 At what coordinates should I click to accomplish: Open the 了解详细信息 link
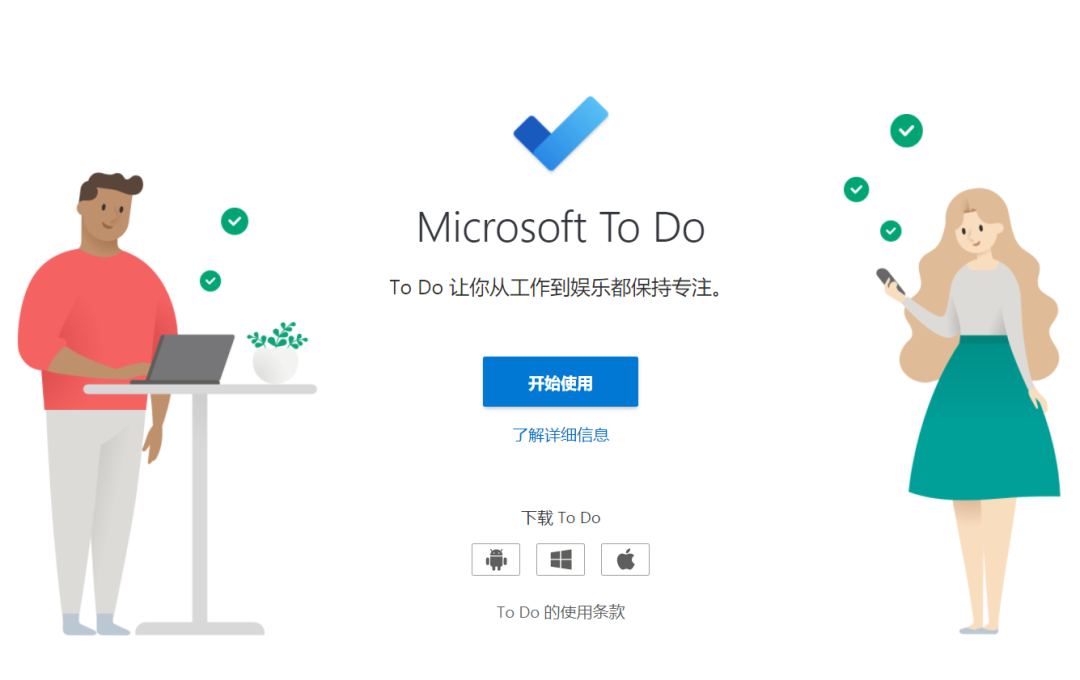point(560,435)
